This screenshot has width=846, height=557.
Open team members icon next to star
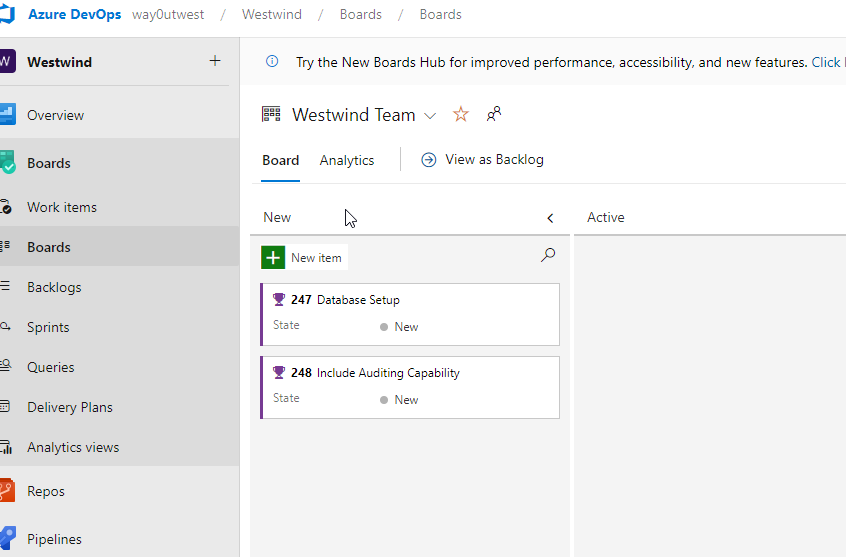[493, 114]
